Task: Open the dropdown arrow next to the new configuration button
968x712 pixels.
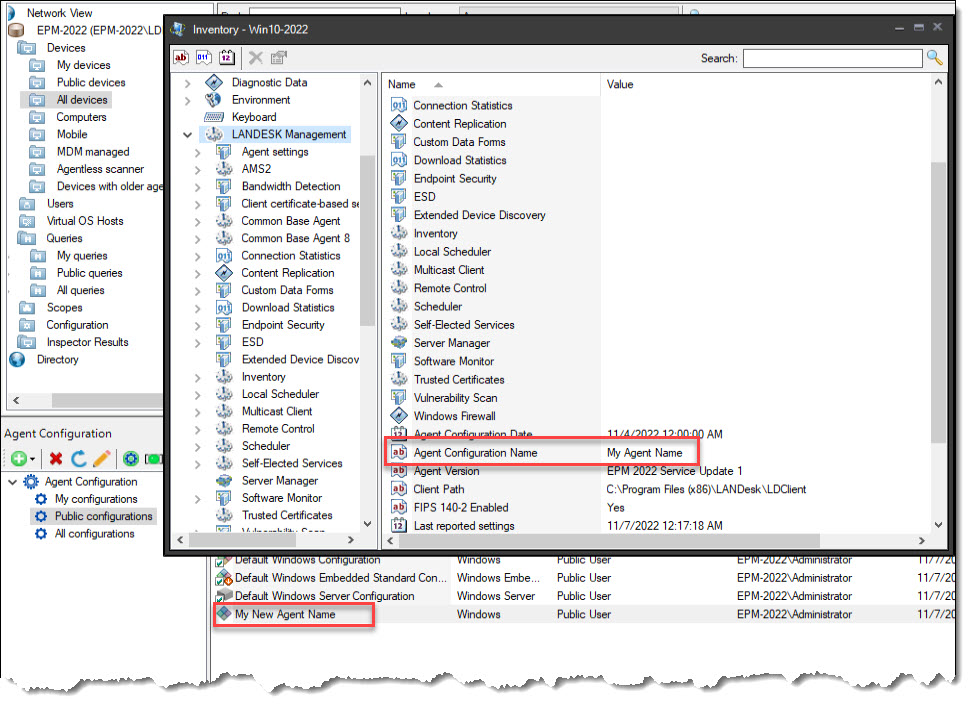Action: click(x=33, y=458)
